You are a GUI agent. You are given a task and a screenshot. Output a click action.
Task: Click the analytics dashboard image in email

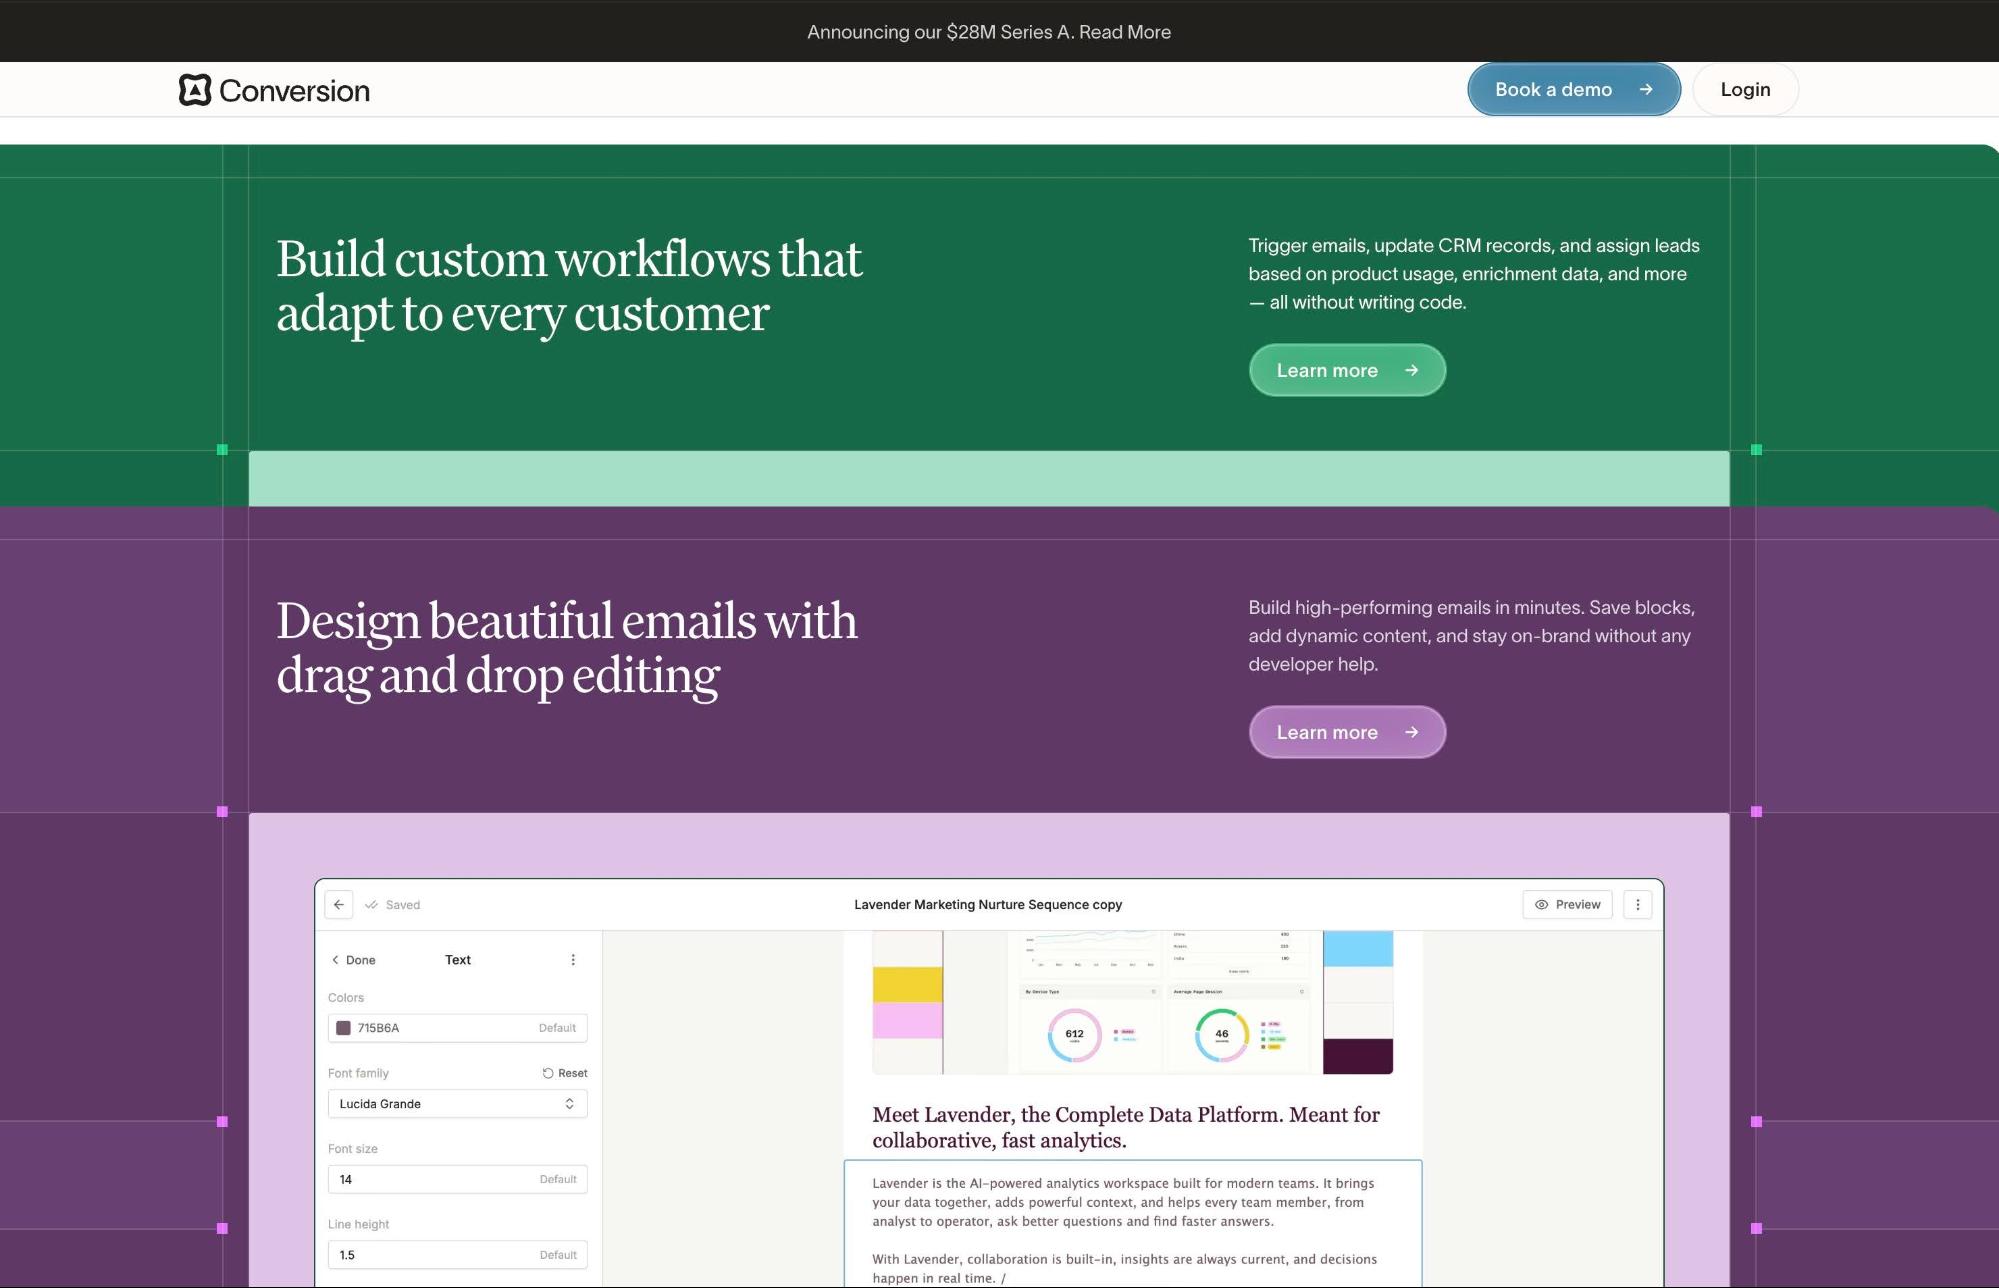[1132, 1002]
